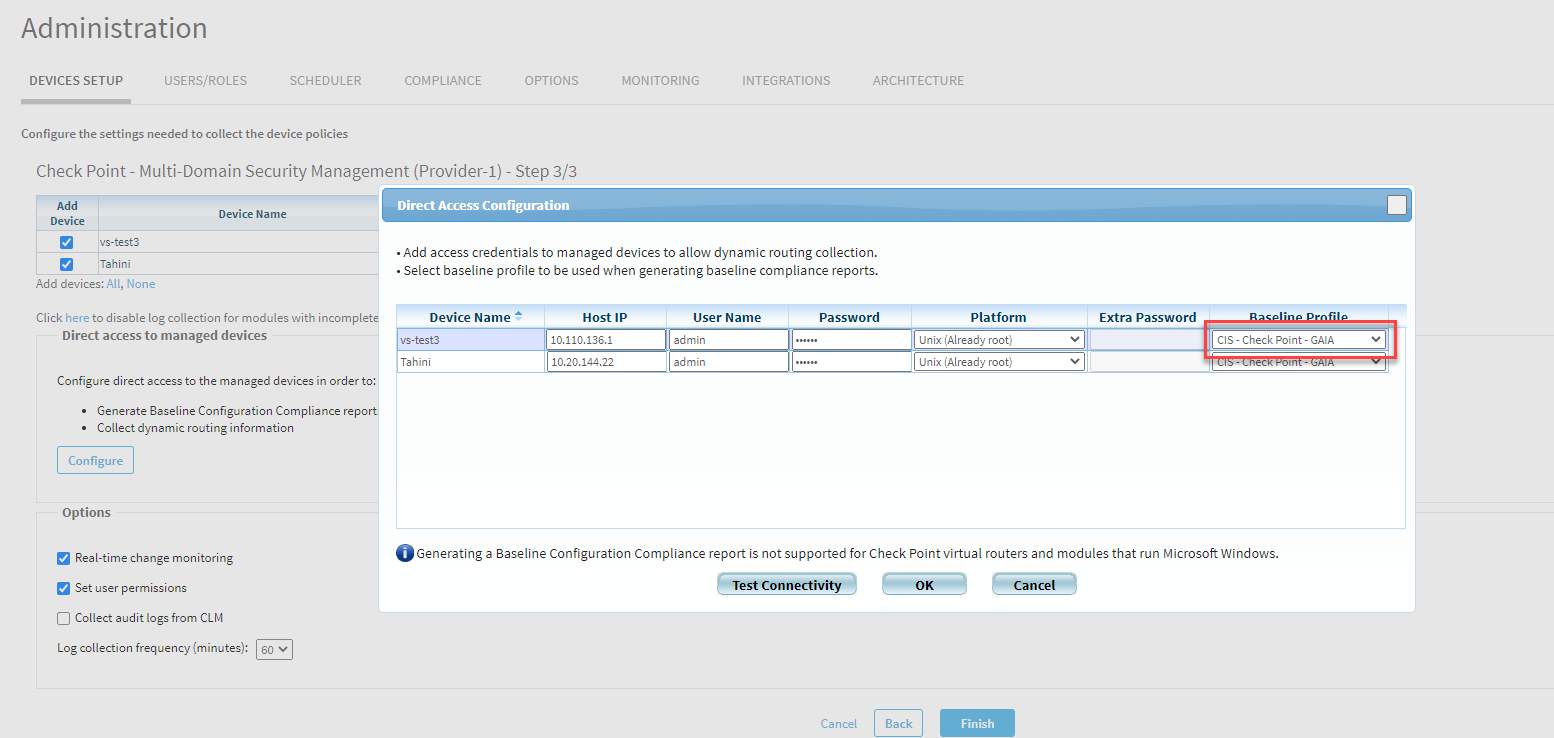Click the Host IP field for Tahini
This screenshot has width=1554, height=738.
[606, 362]
